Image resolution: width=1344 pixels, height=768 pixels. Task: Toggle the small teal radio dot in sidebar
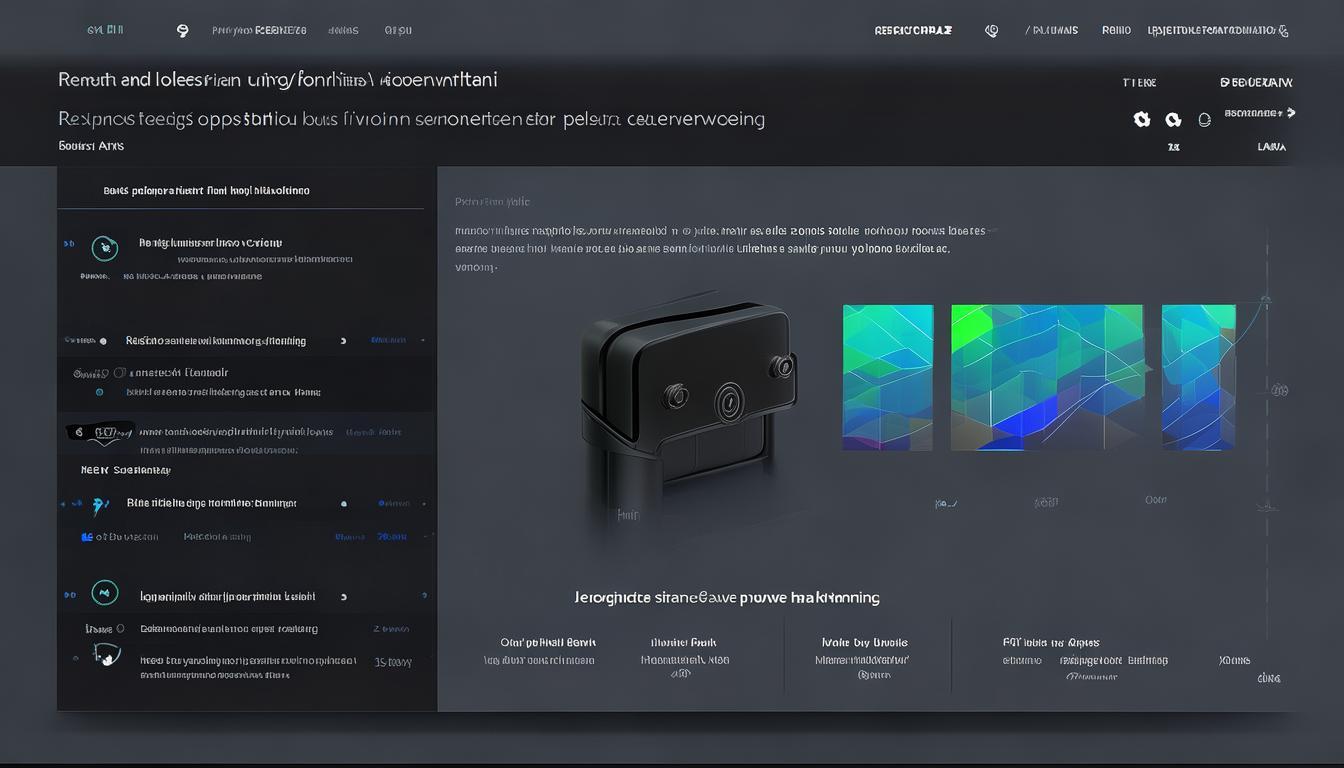(x=99, y=393)
